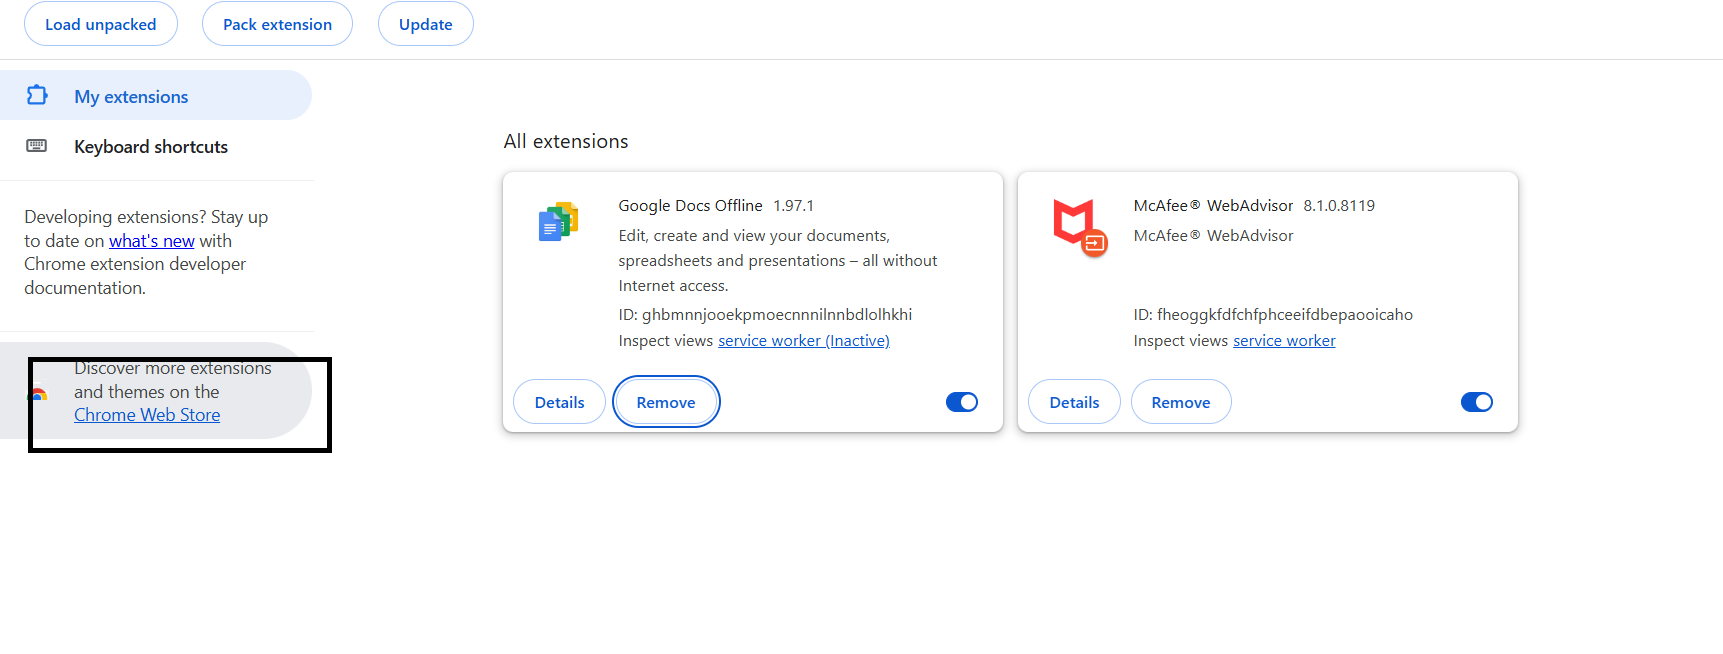Click the Google Docs Offline extension icon

pos(558,222)
